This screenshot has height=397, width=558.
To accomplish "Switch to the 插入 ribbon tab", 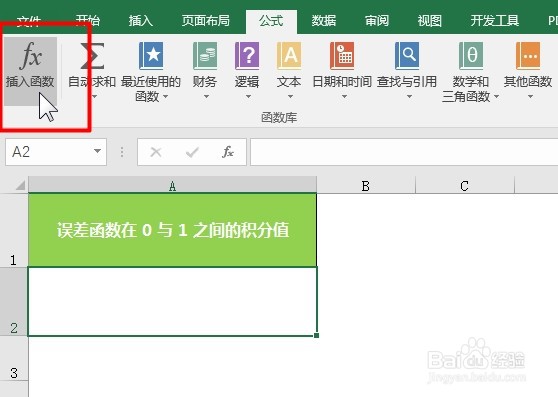I will click(x=141, y=21).
